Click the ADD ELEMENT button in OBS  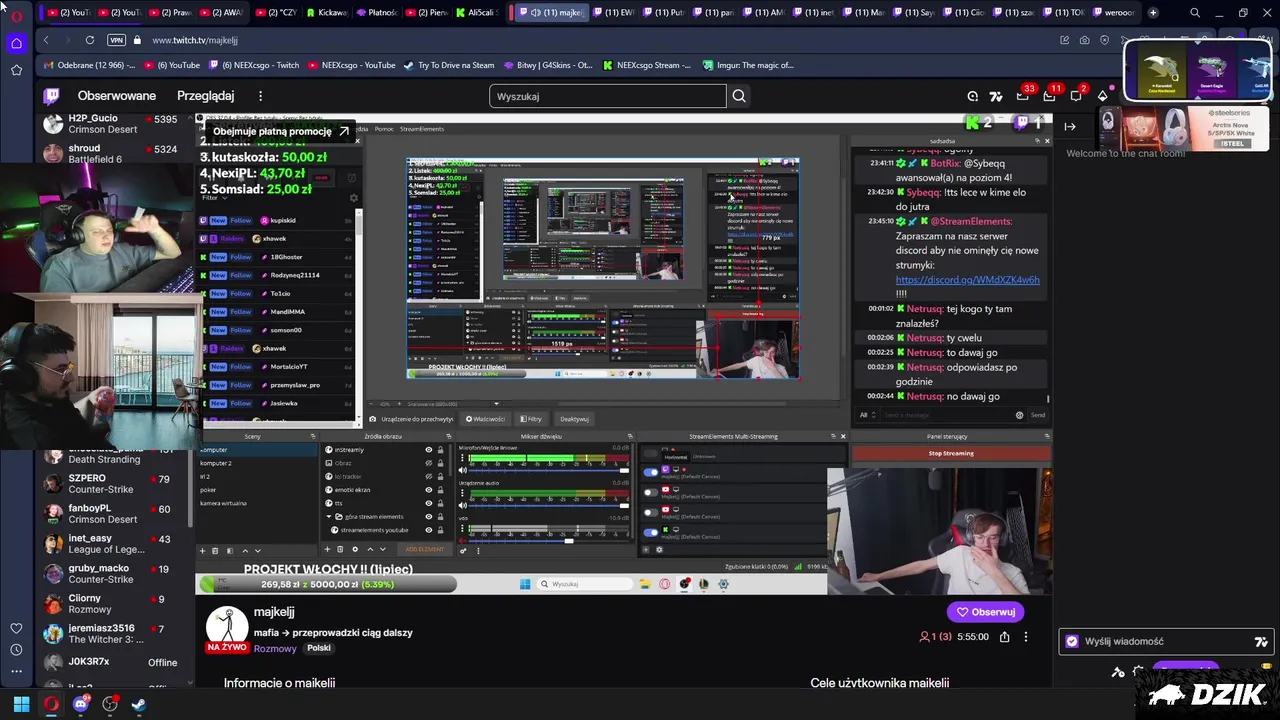[424, 549]
